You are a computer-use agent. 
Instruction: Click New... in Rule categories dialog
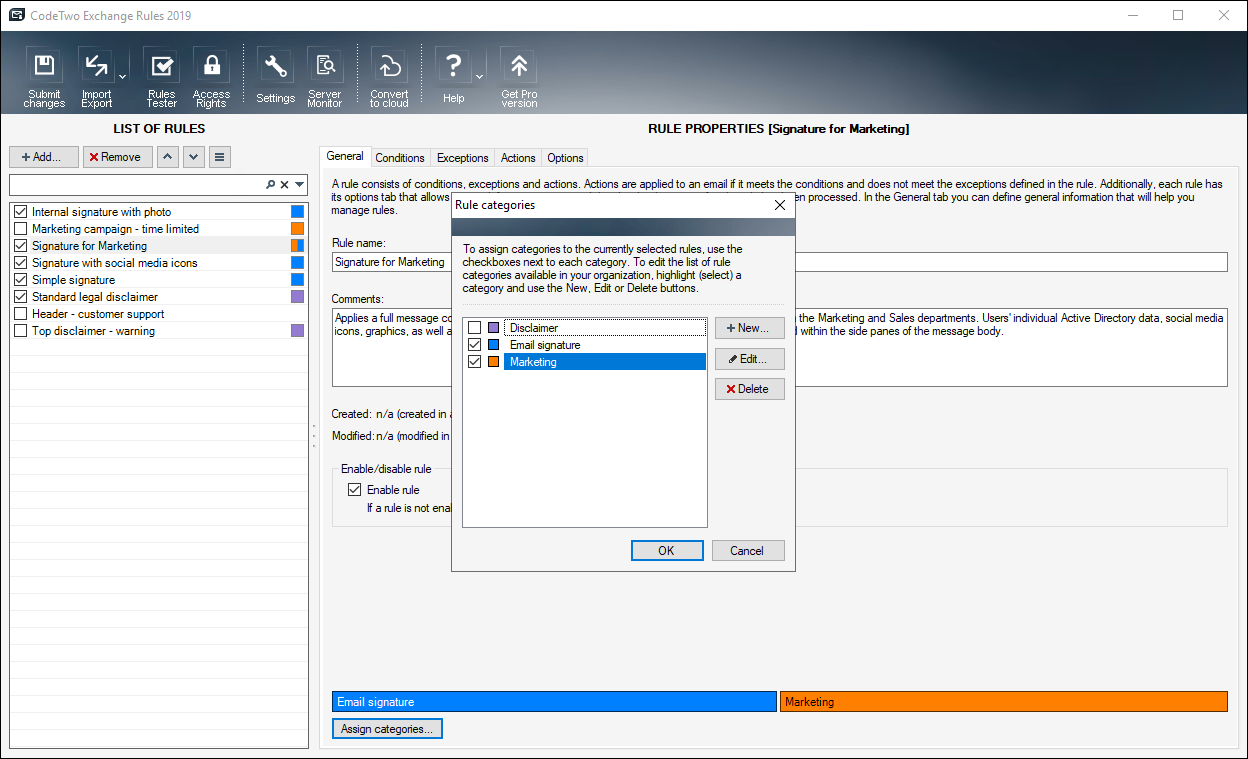750,328
